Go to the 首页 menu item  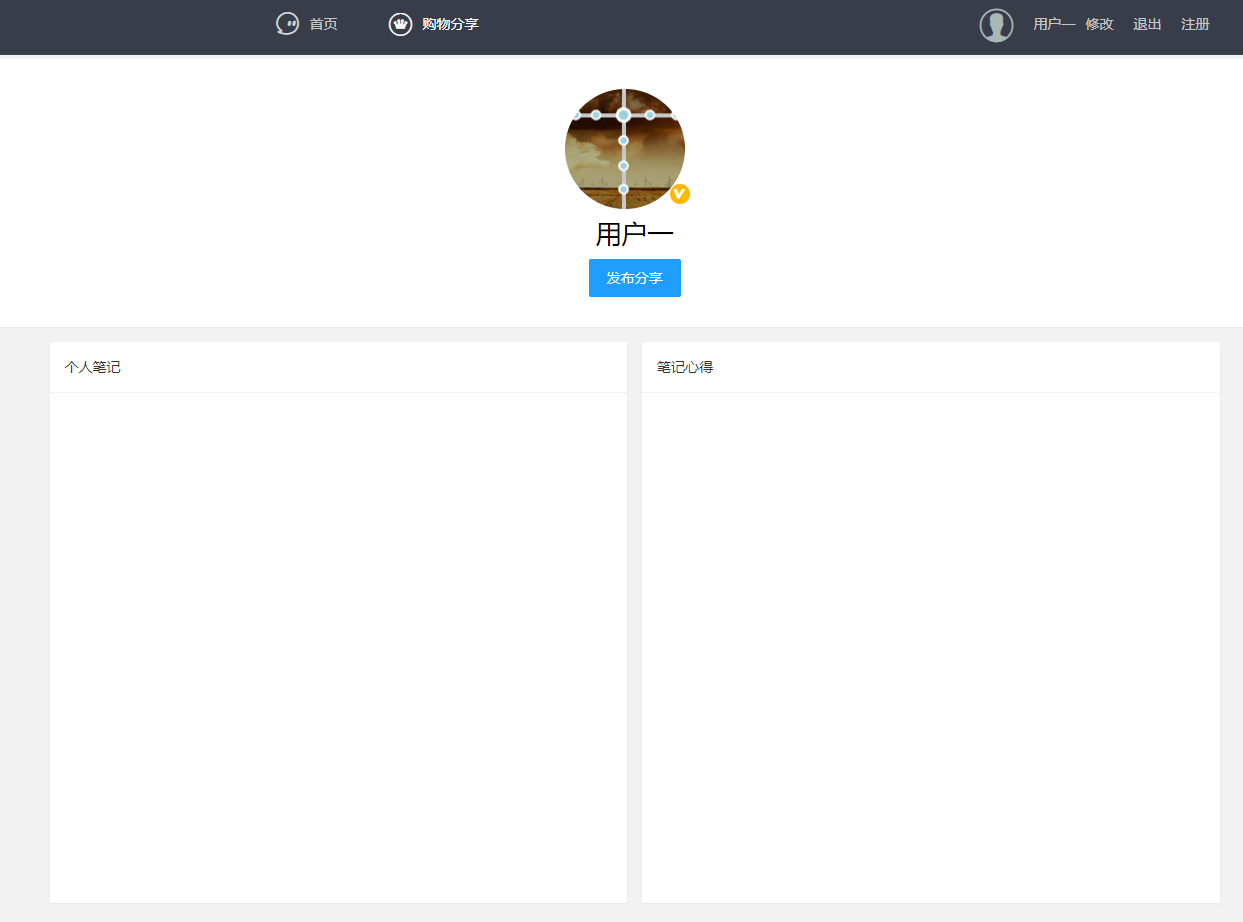click(323, 24)
